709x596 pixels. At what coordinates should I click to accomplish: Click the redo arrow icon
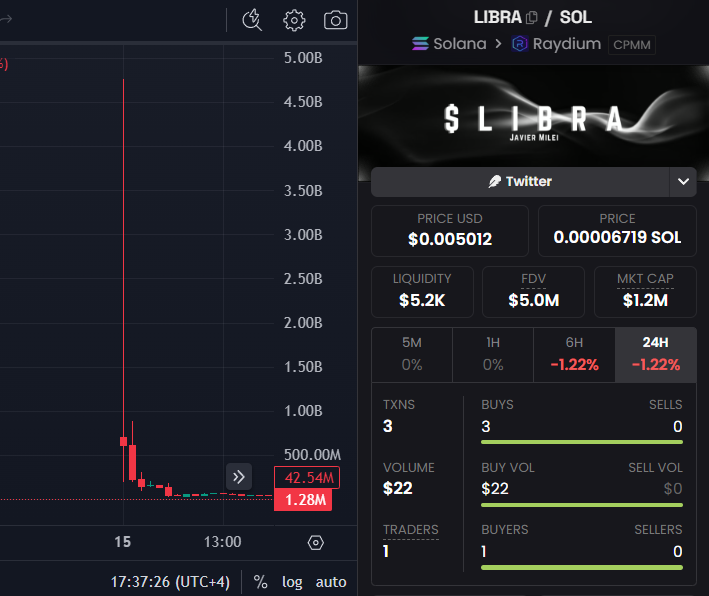5,19
